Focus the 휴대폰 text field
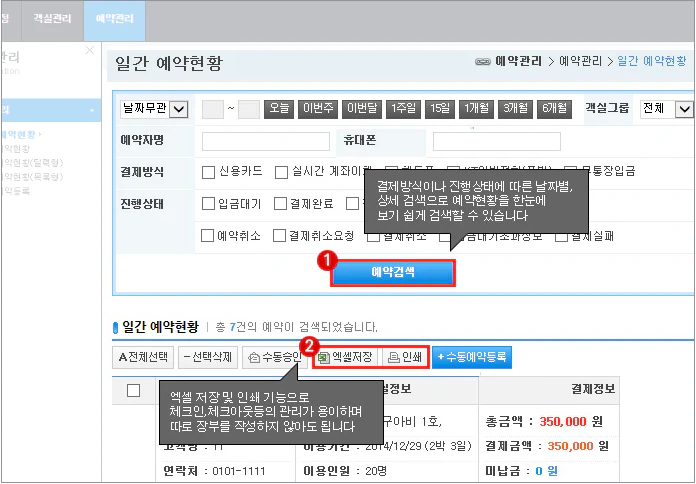 click(497, 141)
